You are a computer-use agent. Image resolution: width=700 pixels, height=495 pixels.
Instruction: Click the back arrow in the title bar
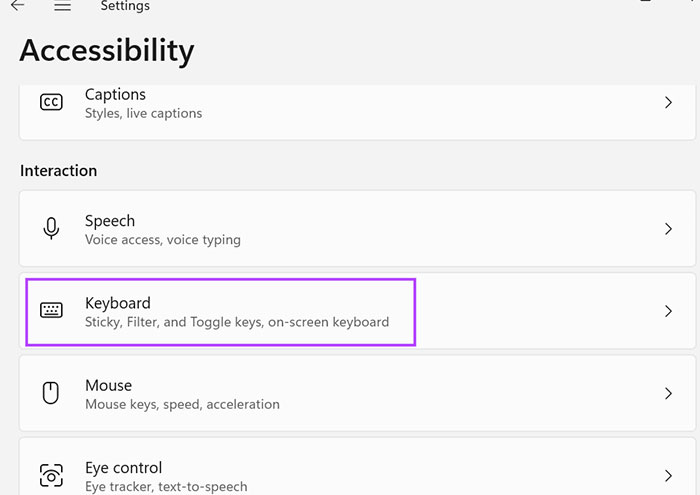pyautogui.click(x=17, y=6)
